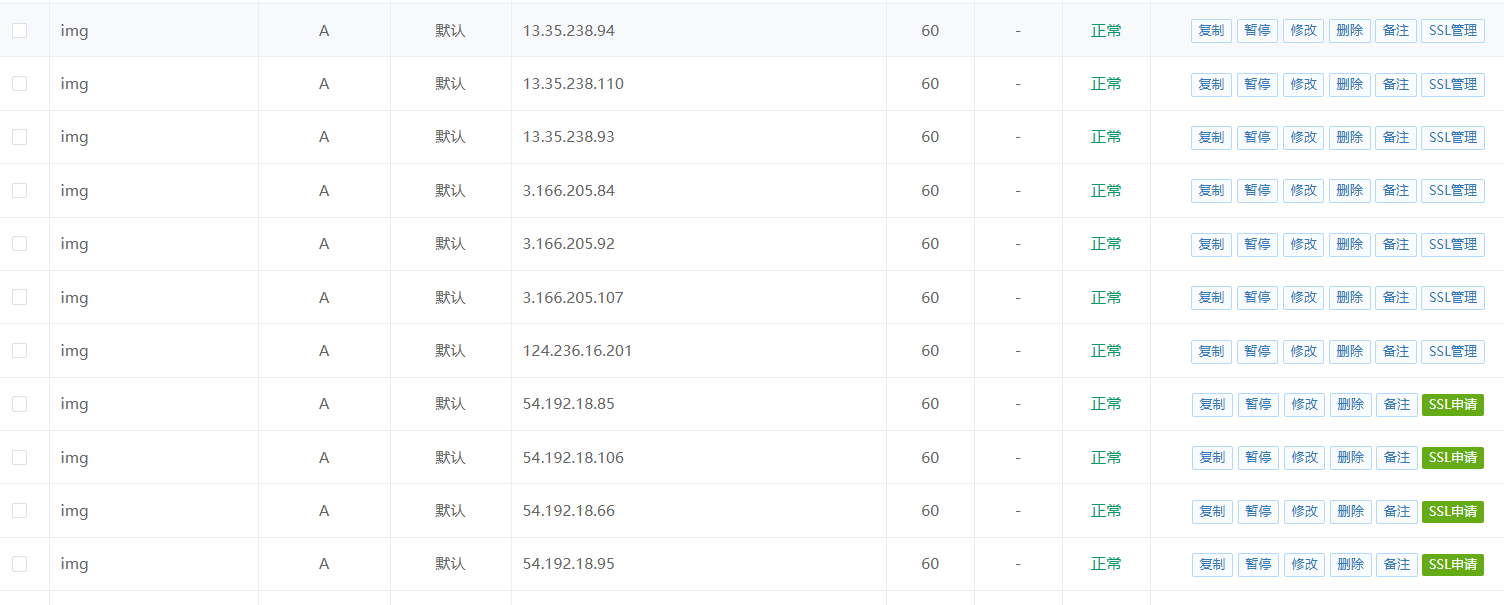Click 复制 for record 13.35.238.94

[x=1211, y=31]
